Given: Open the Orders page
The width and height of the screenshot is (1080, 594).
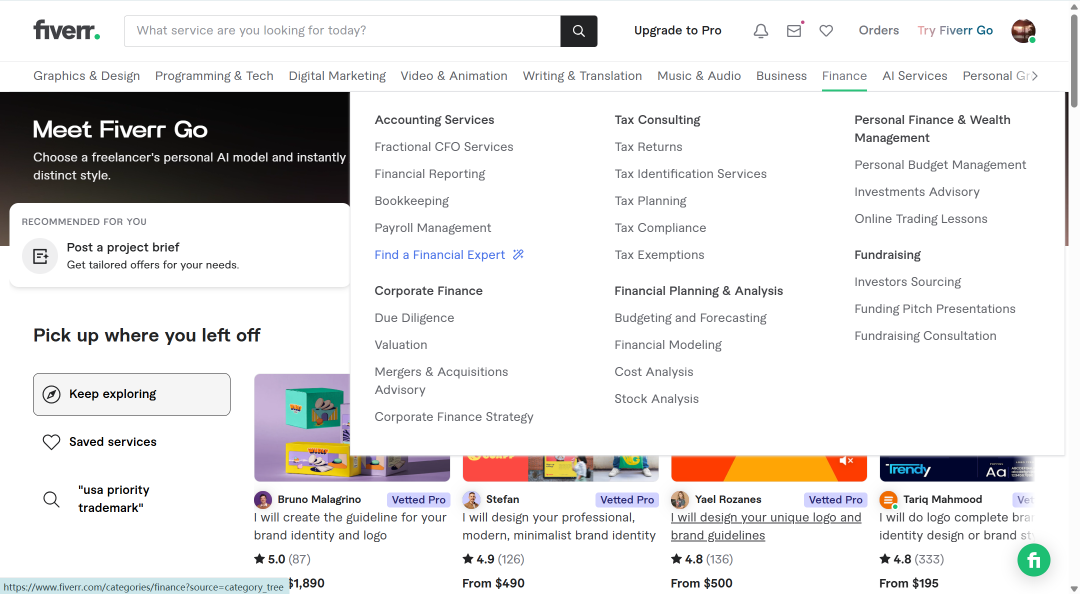Looking at the screenshot, I should coord(879,30).
